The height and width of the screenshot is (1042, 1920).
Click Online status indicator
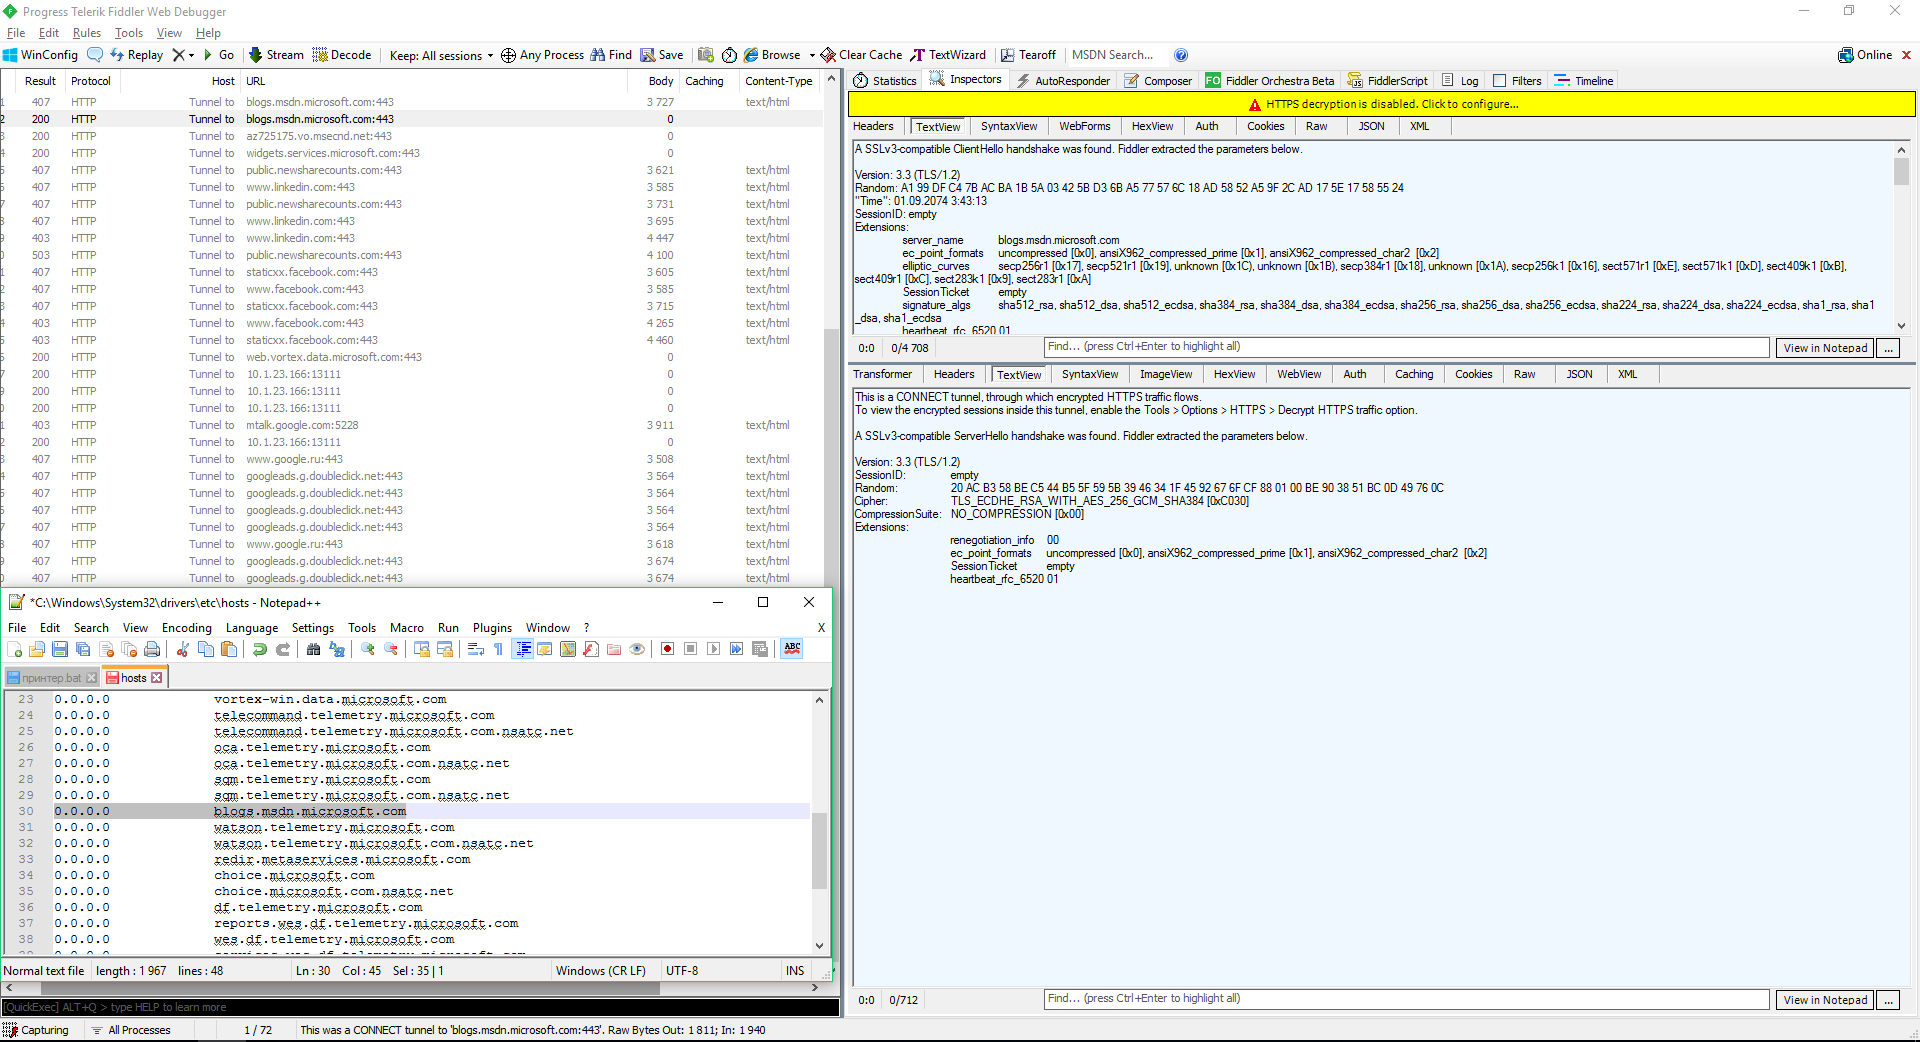click(1865, 55)
